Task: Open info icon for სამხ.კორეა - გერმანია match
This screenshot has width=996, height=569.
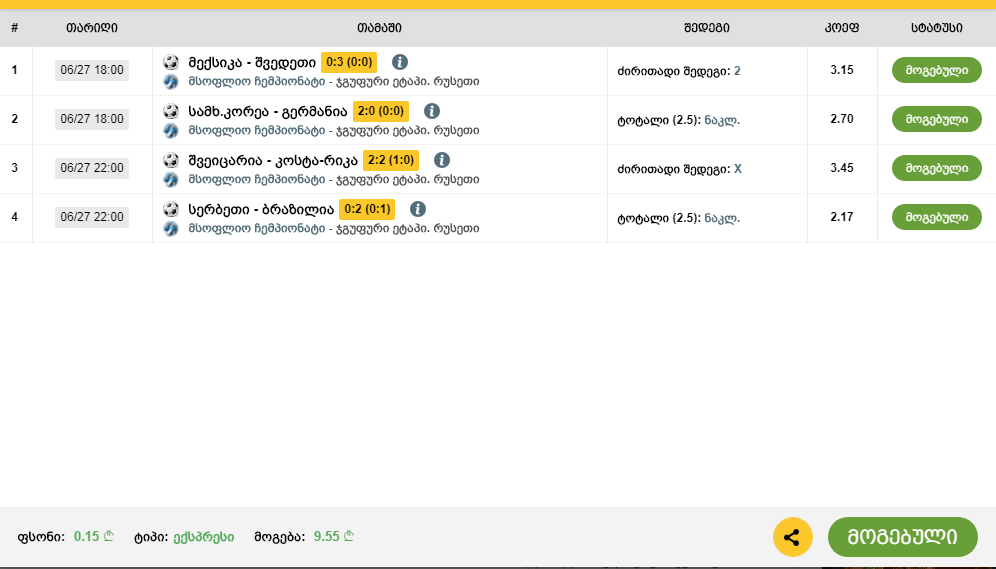Action: pos(431,111)
